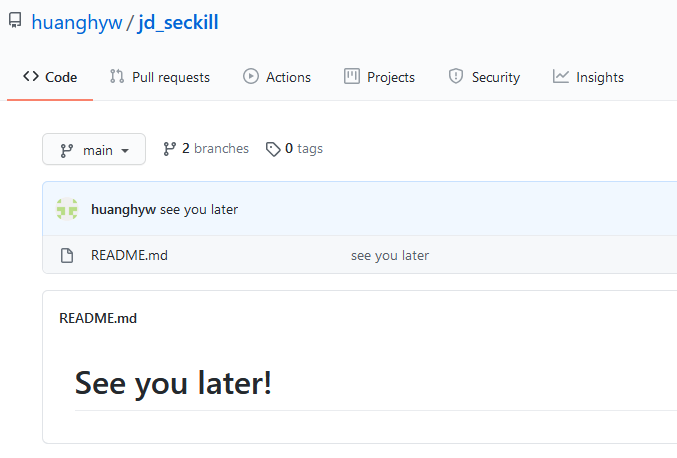The image size is (677, 458).
Task: Open the main branch dropdown
Action: tap(94, 150)
